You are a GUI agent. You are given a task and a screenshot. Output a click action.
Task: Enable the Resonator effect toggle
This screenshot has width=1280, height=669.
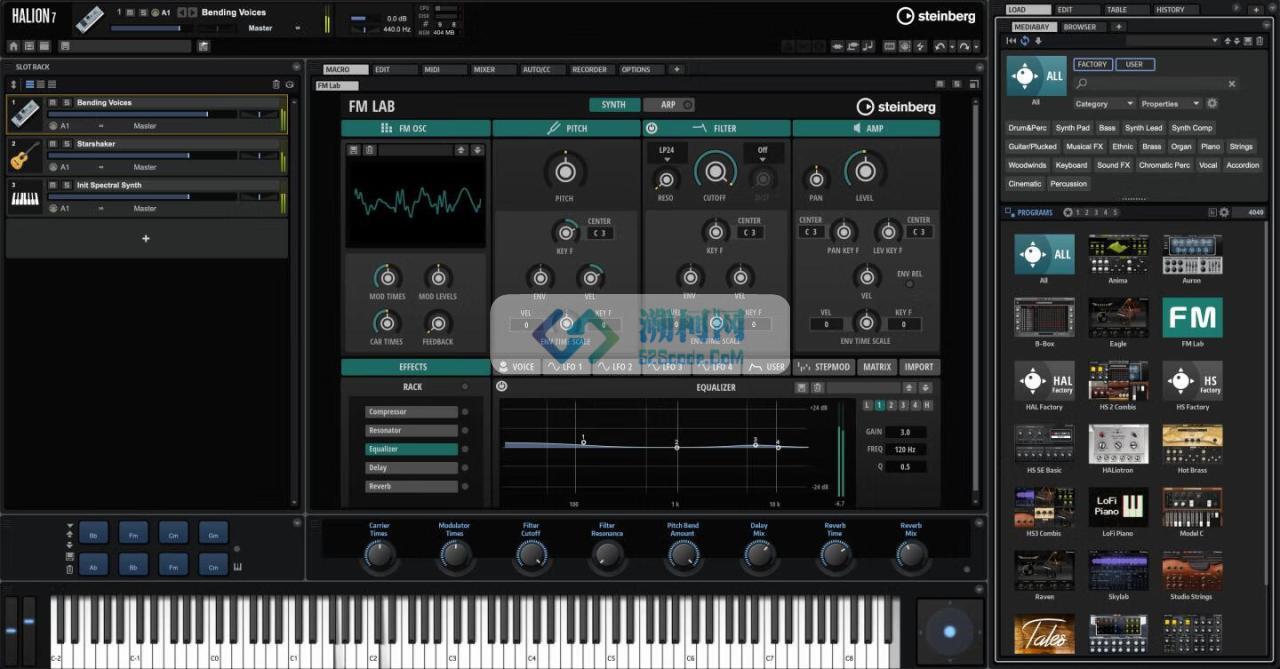click(465, 431)
